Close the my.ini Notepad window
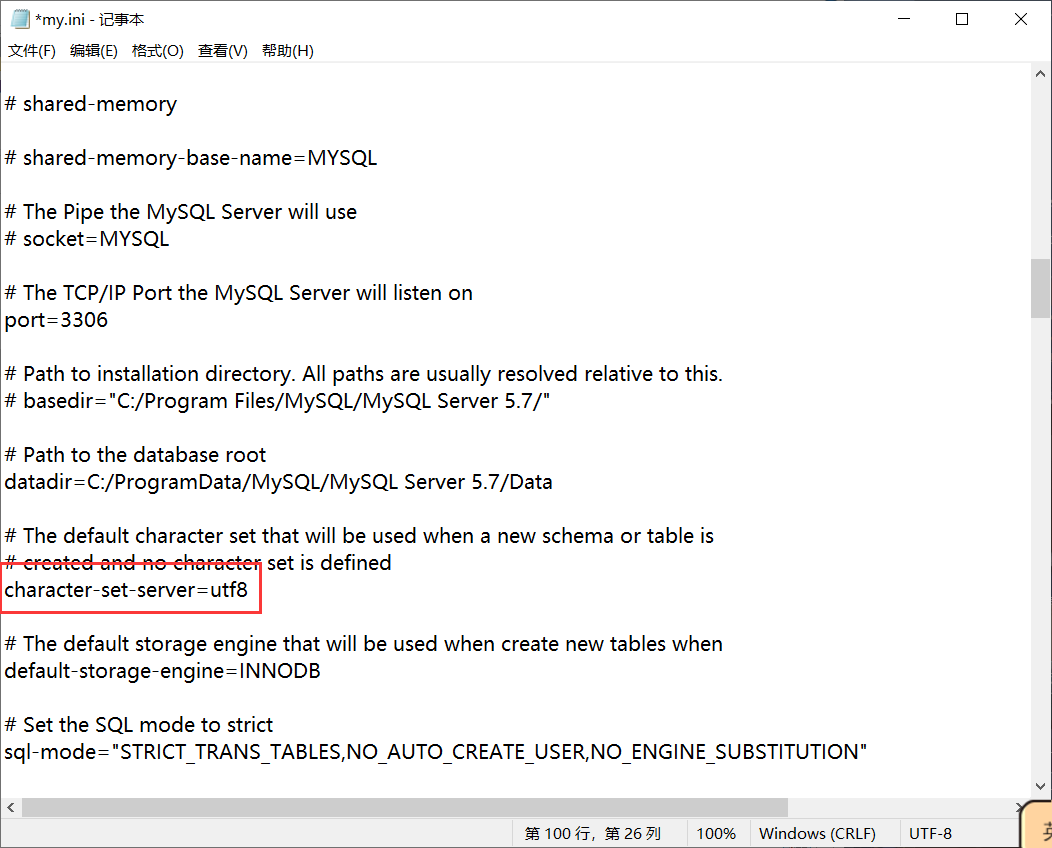This screenshot has width=1052, height=848. [x=1020, y=19]
